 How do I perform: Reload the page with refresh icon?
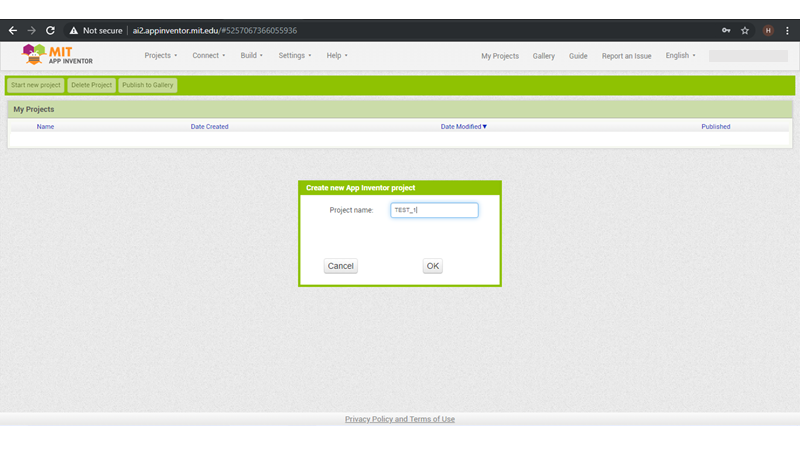50,31
